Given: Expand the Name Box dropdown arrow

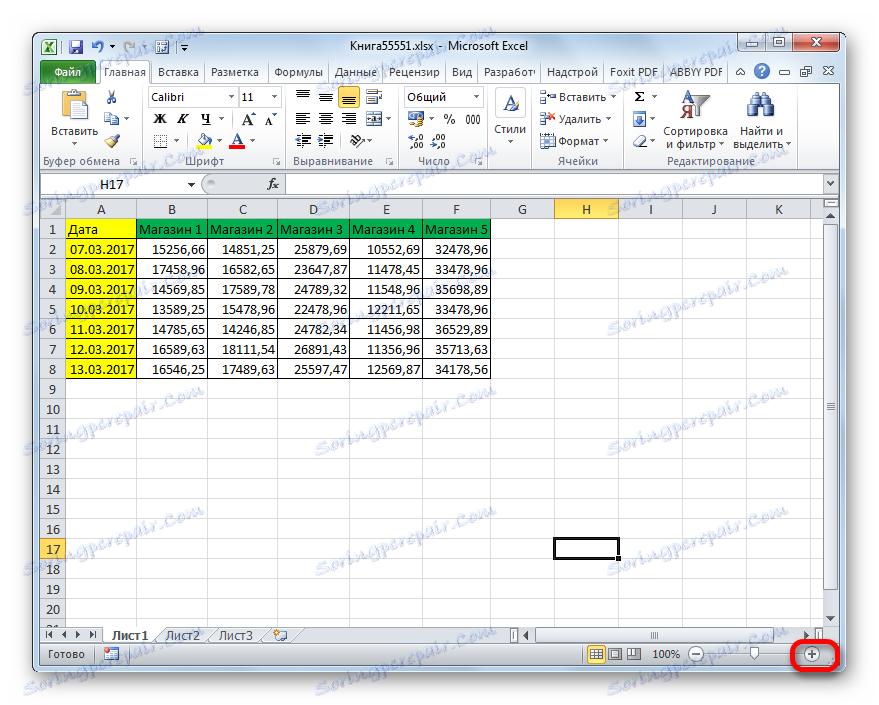Looking at the screenshot, I should 191,184.
